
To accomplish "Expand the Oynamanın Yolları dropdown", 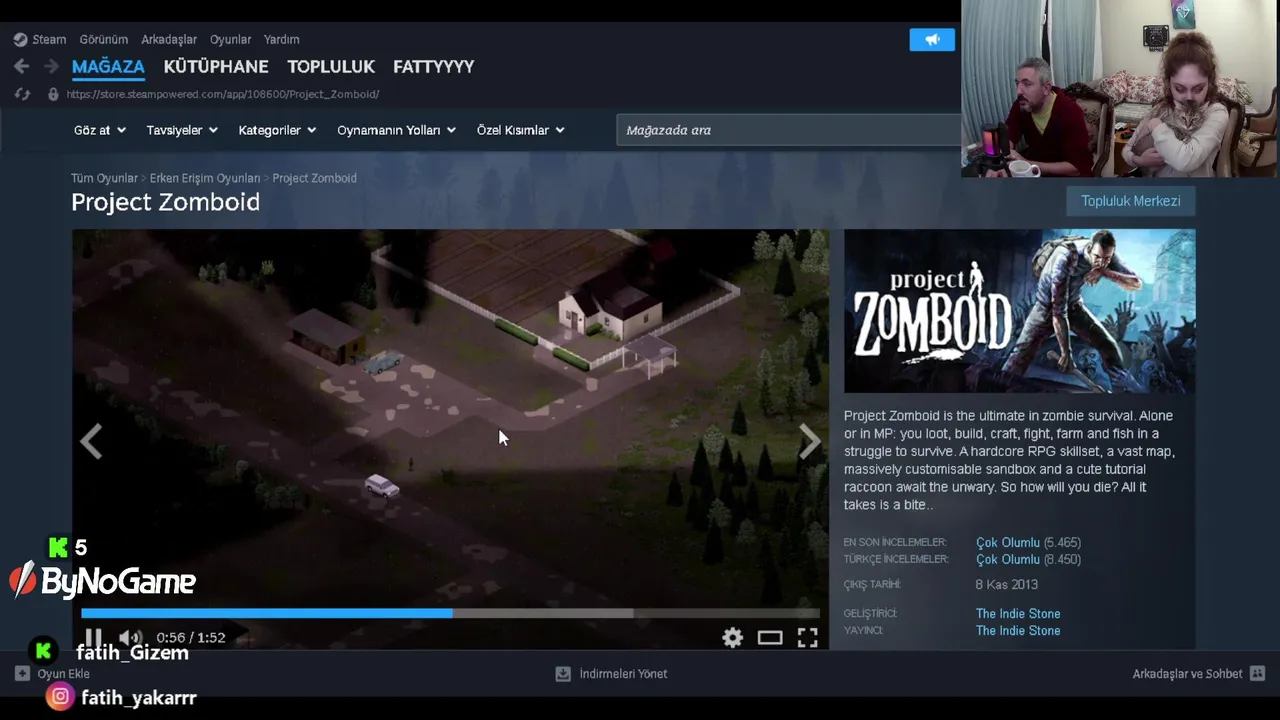I will (396, 130).
